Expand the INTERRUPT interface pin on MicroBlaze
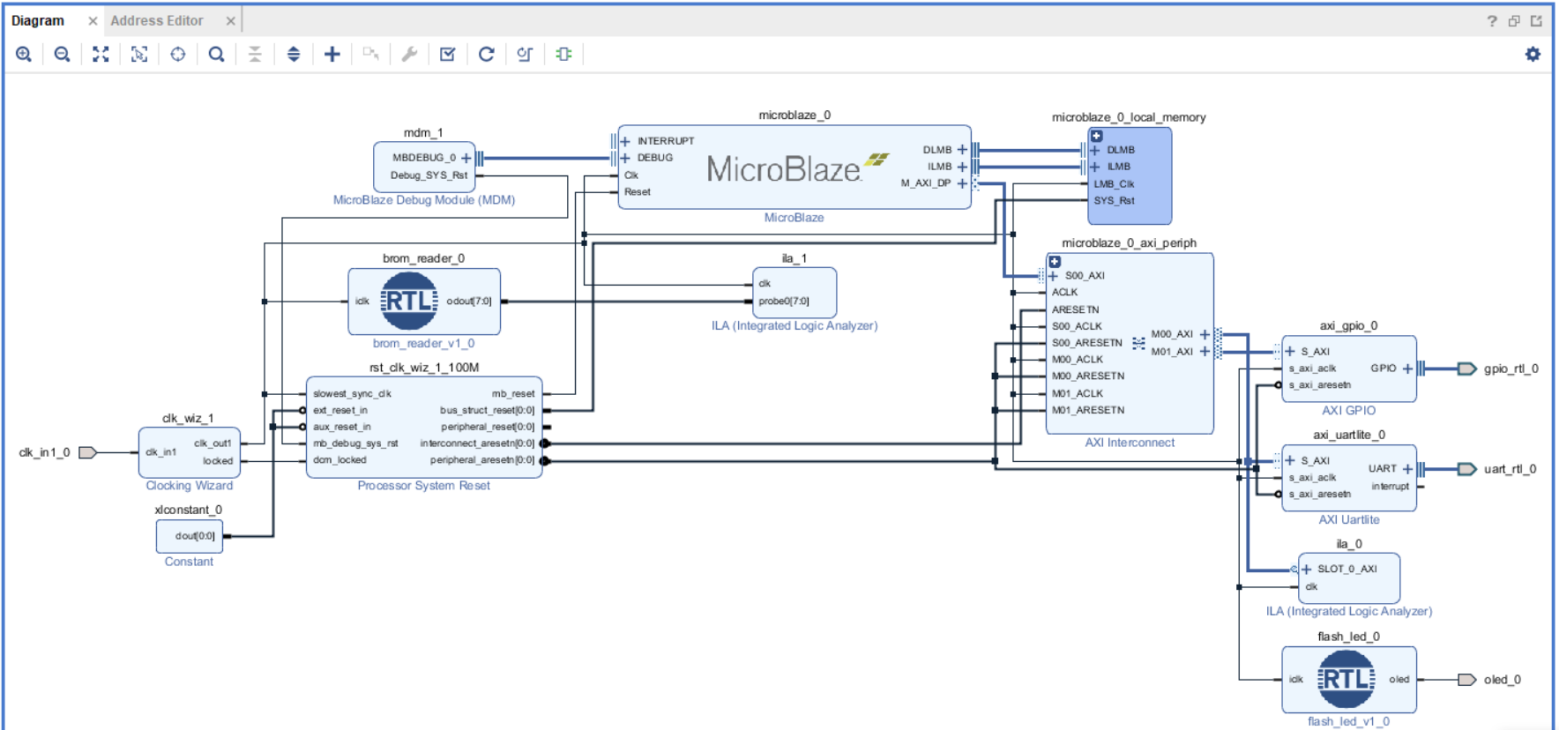Viewport: 1559px width, 730px height. pyautogui.click(x=626, y=141)
